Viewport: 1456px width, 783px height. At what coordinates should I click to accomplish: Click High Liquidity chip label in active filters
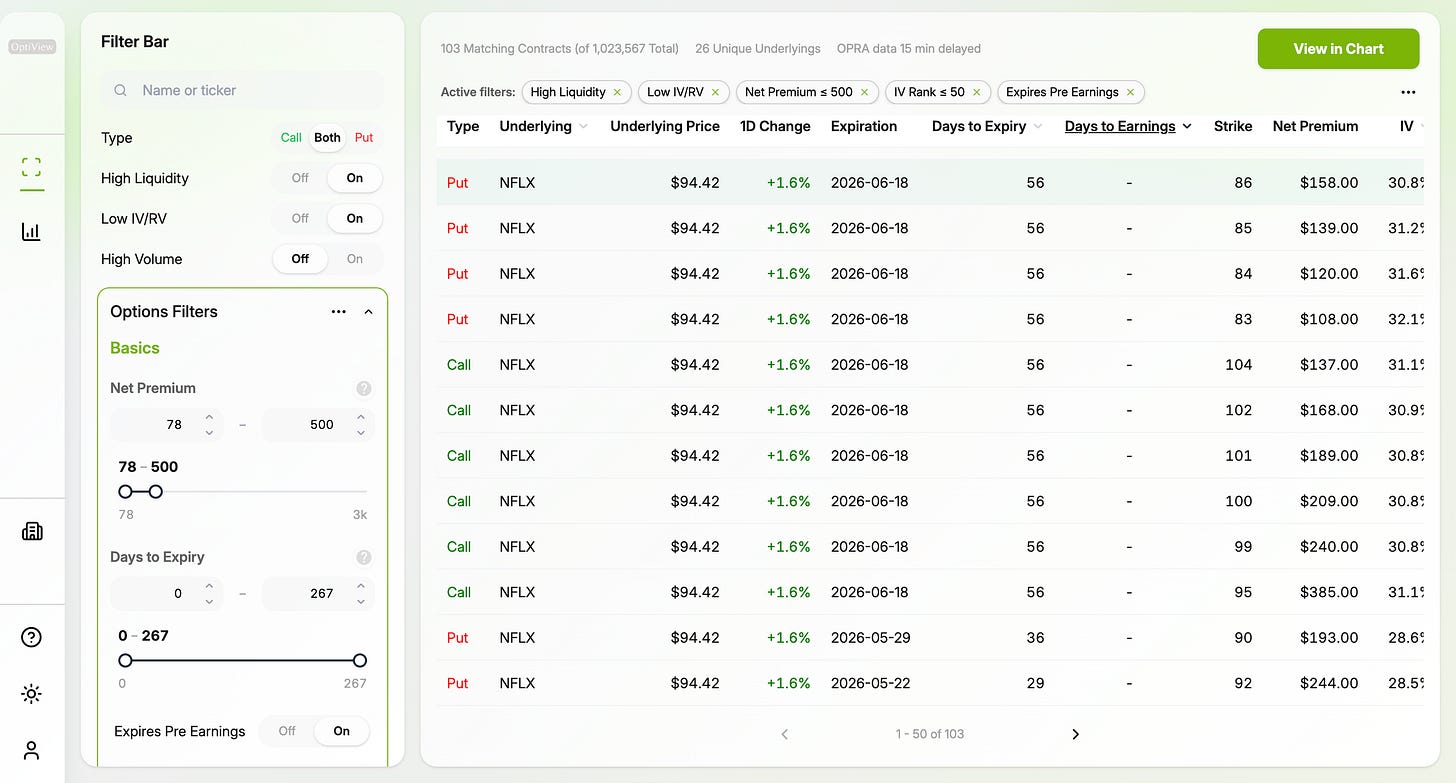coord(568,92)
